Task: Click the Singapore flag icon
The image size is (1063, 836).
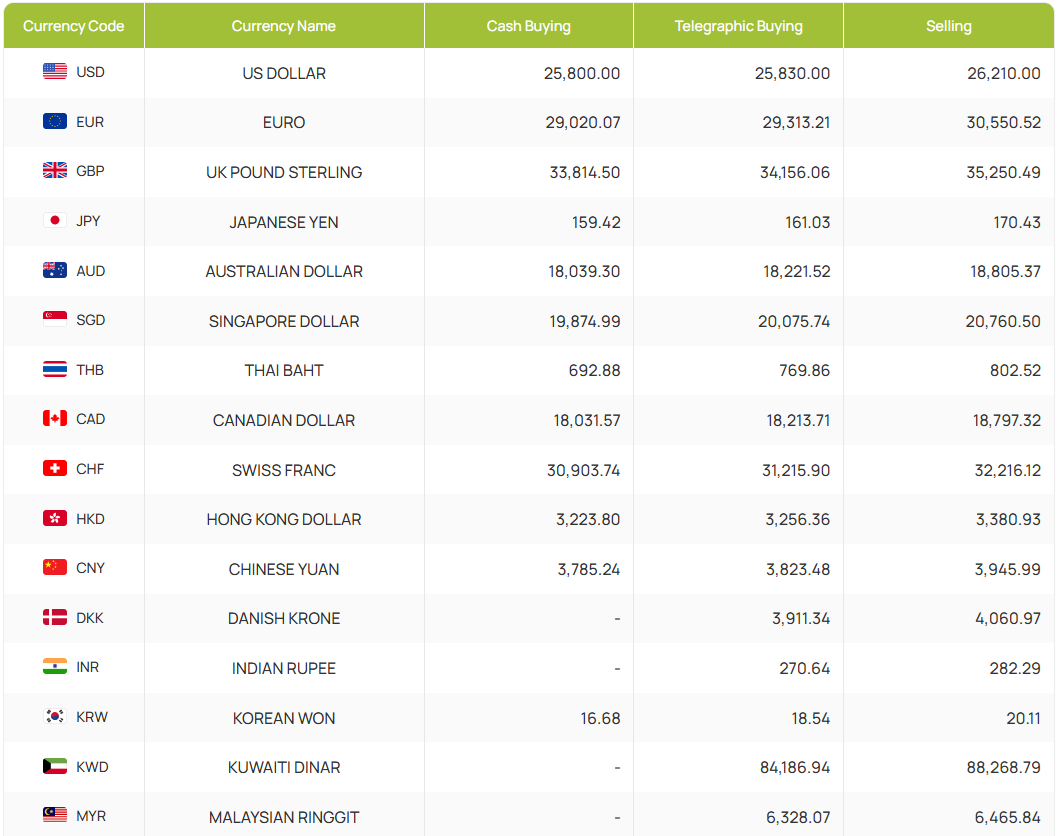Action: 55,319
